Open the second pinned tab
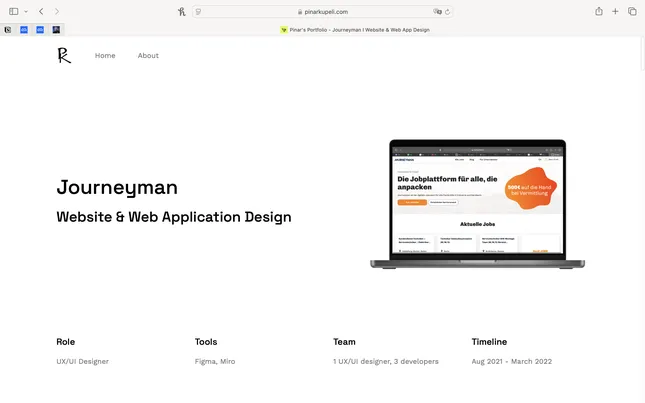The width and height of the screenshot is (645, 403). (x=24, y=30)
